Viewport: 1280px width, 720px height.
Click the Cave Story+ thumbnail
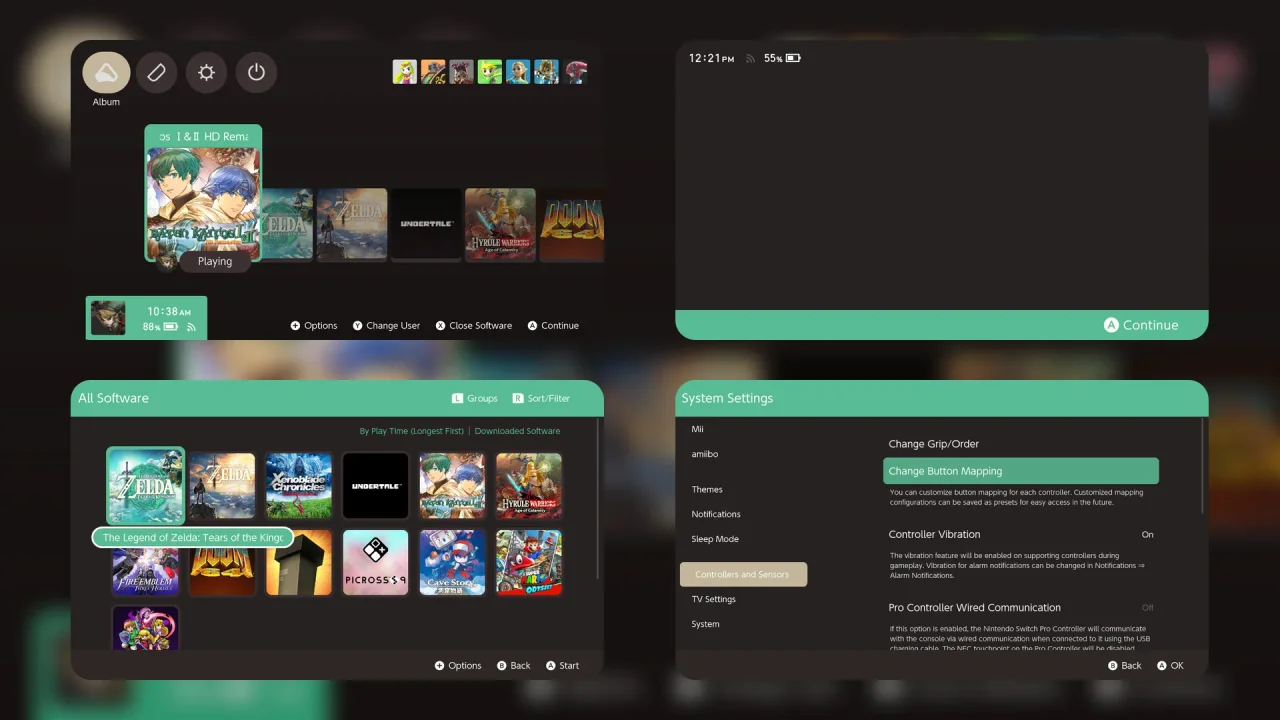coord(452,562)
